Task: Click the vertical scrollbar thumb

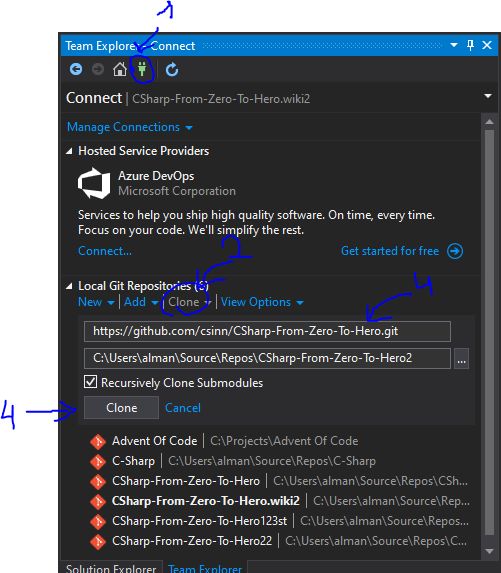Action: [x=489, y=332]
